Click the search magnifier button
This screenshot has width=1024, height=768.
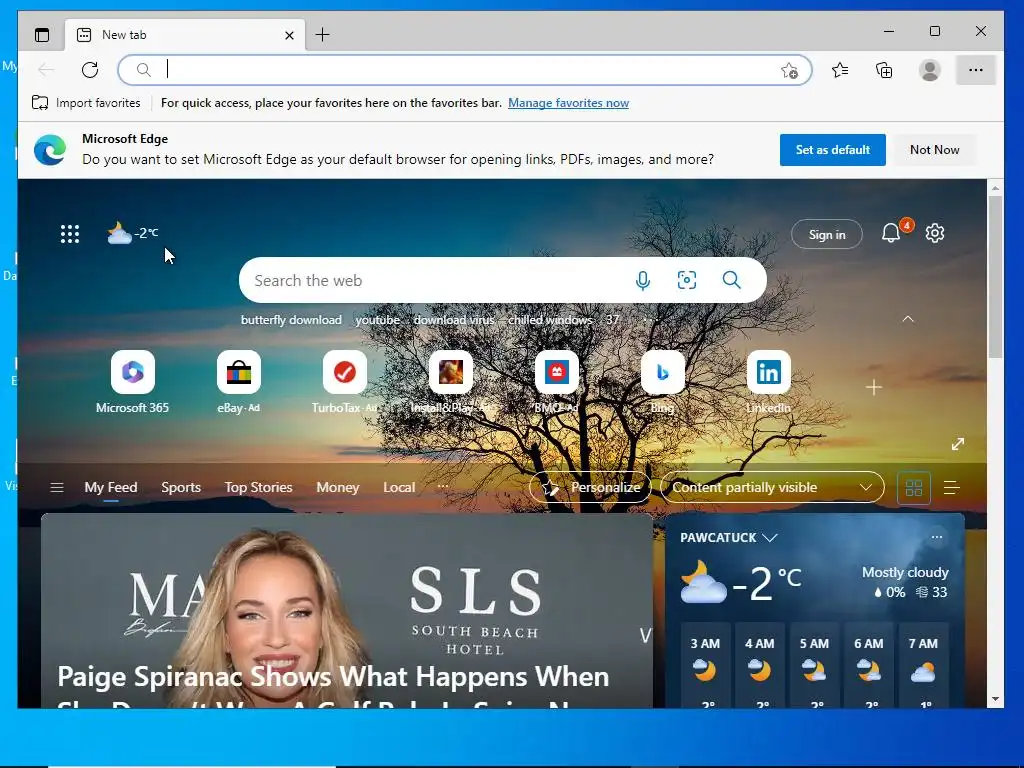point(731,280)
